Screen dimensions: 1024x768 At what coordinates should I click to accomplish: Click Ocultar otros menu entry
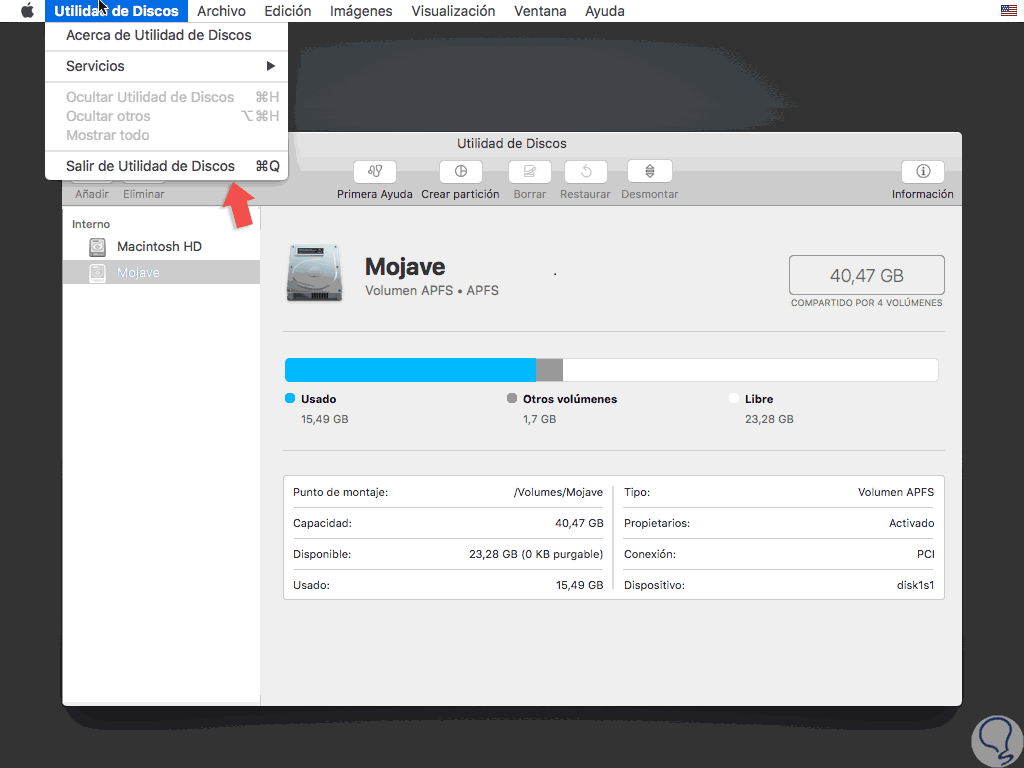click(x=167, y=116)
